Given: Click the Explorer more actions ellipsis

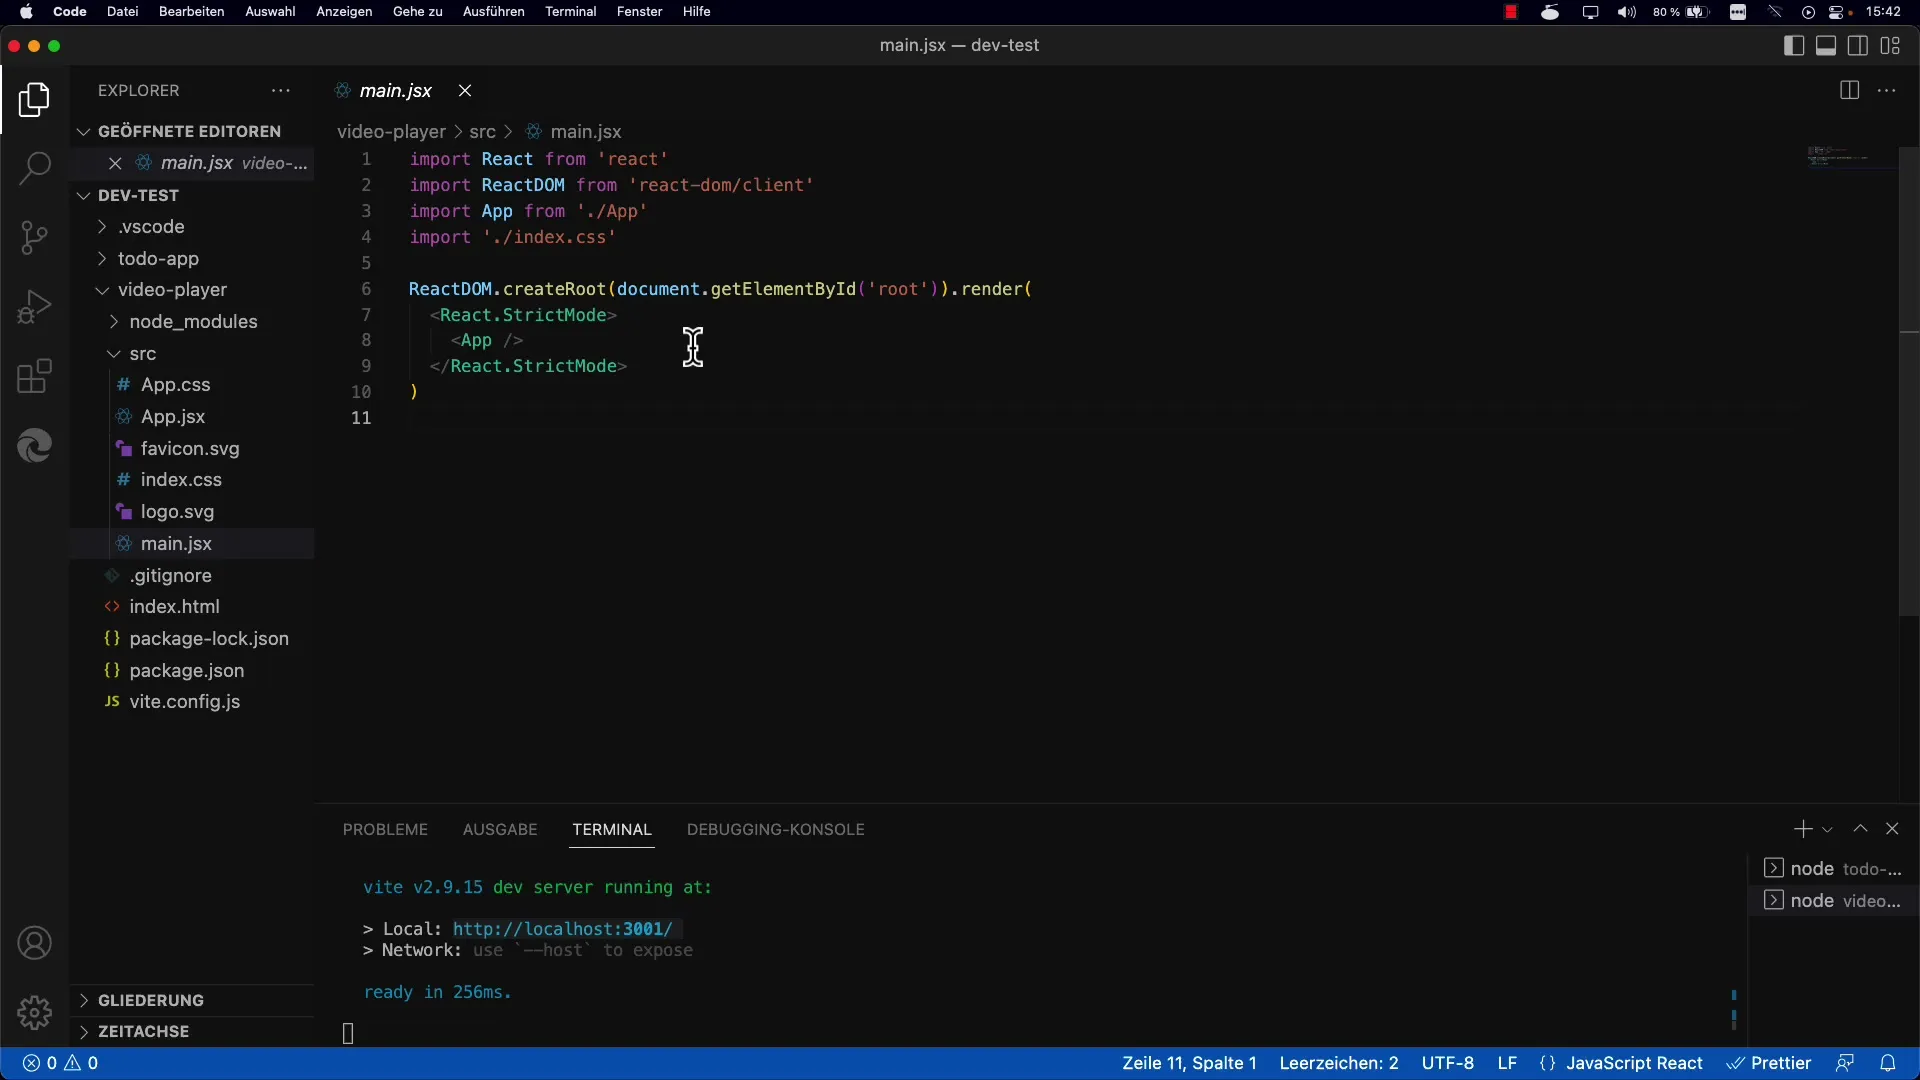Looking at the screenshot, I should 281,91.
